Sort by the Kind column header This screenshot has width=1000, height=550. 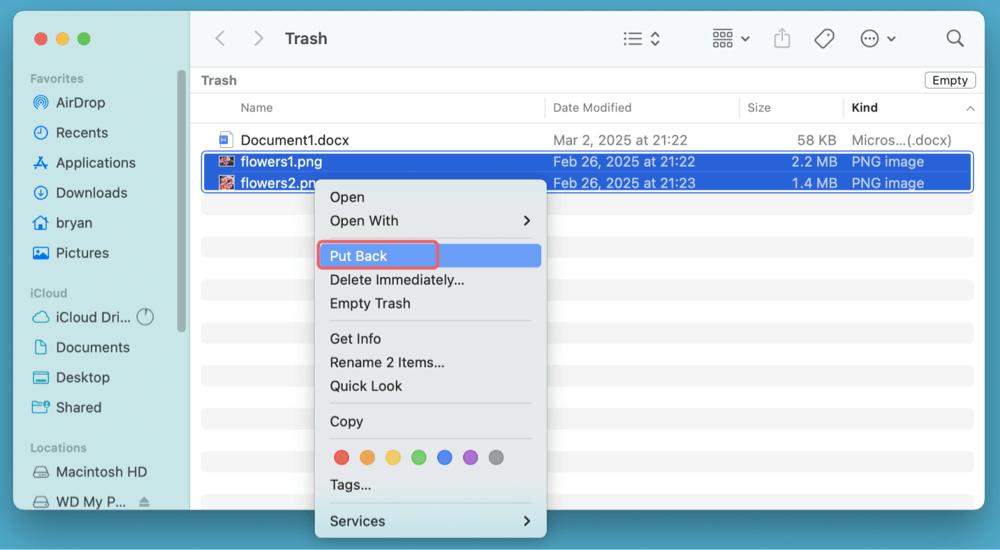point(864,108)
